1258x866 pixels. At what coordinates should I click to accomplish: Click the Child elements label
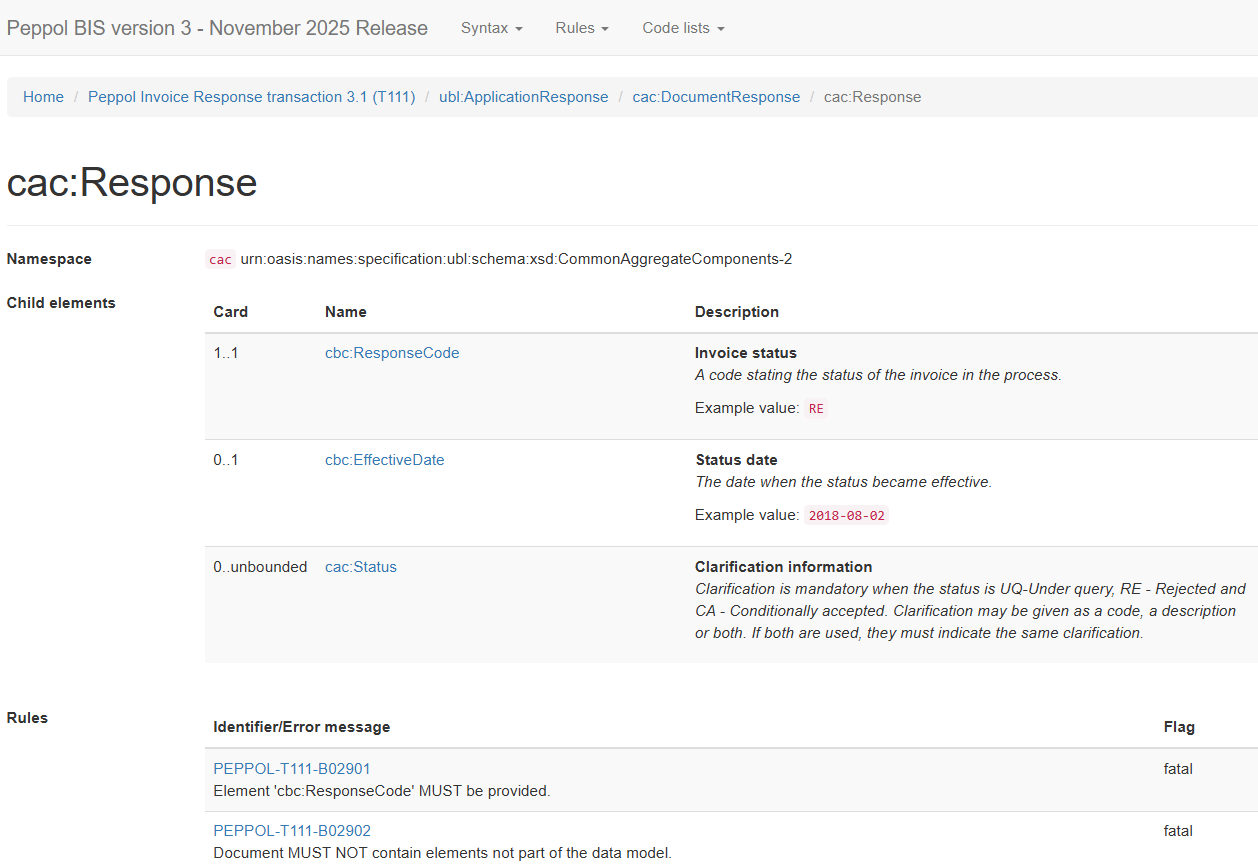tap(61, 303)
